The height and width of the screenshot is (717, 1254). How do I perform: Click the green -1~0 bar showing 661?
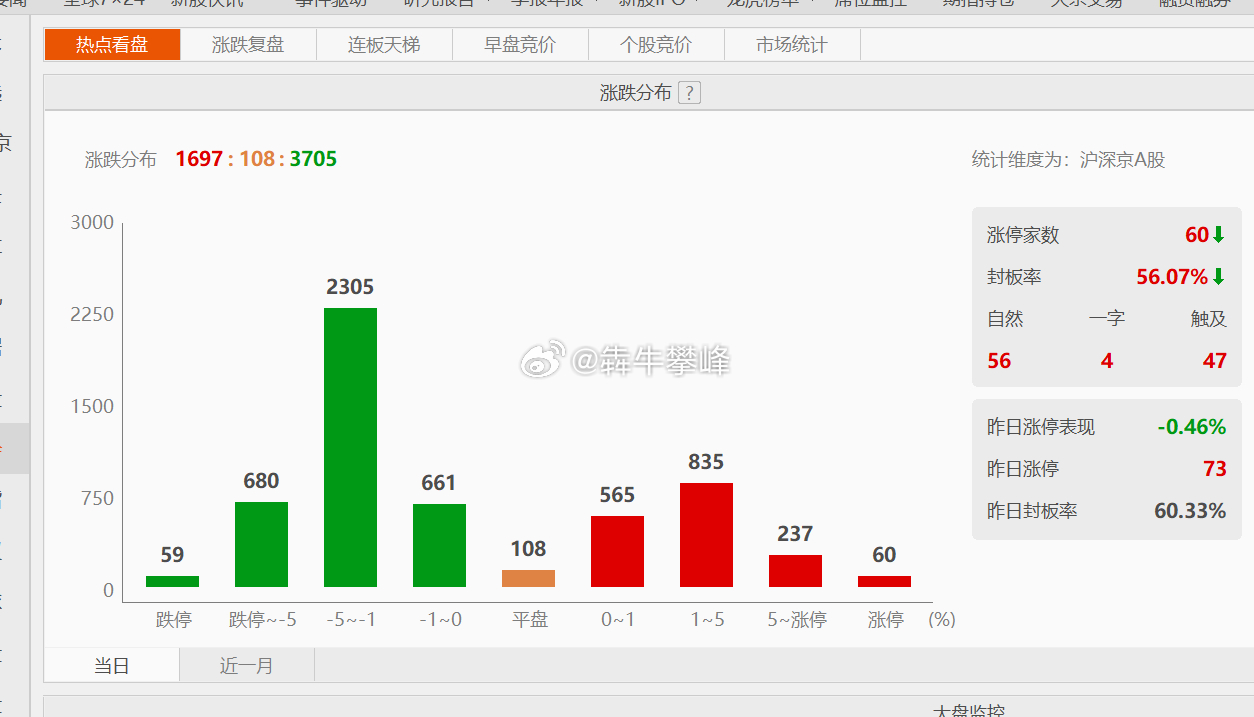[x=439, y=545]
